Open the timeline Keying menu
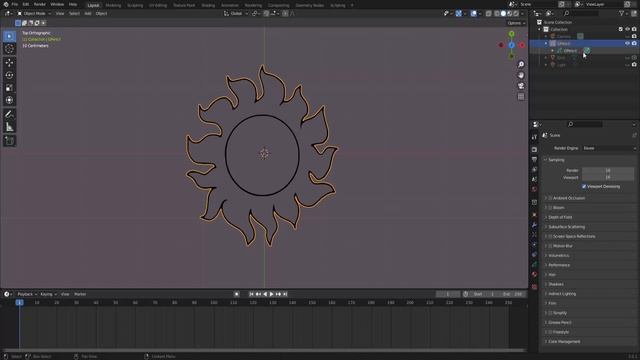Screen dimensions: 640x360 [x=48, y=294]
